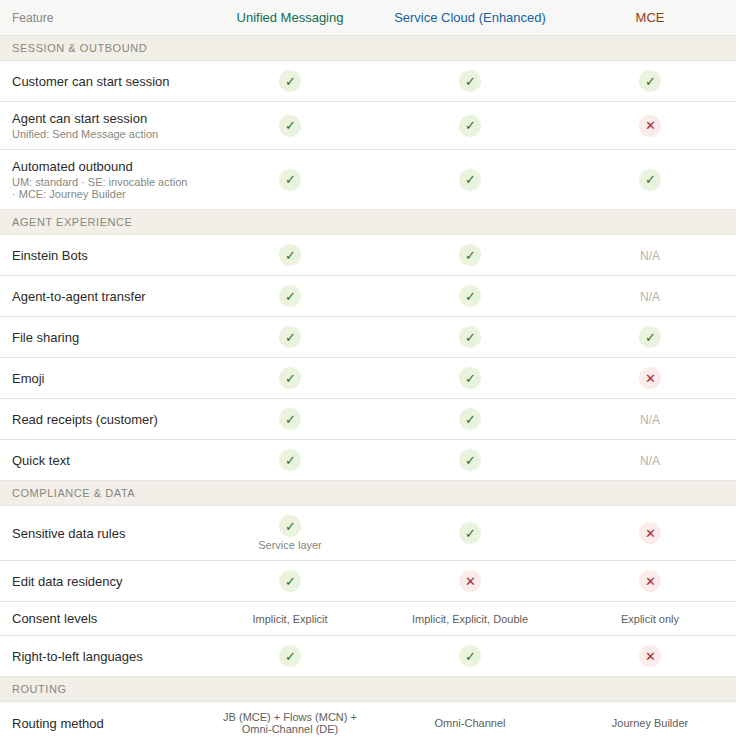The height and width of the screenshot is (744, 740).
Task: Click the SESSION & OUTBOUND section heading
Action: (x=79, y=48)
